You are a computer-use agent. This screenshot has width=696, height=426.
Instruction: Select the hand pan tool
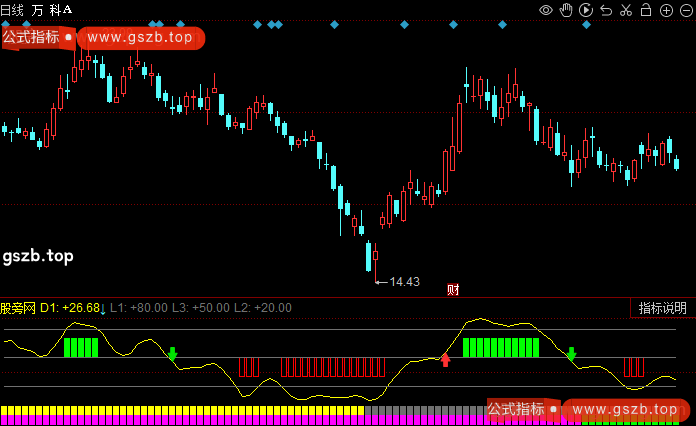pyautogui.click(x=566, y=10)
